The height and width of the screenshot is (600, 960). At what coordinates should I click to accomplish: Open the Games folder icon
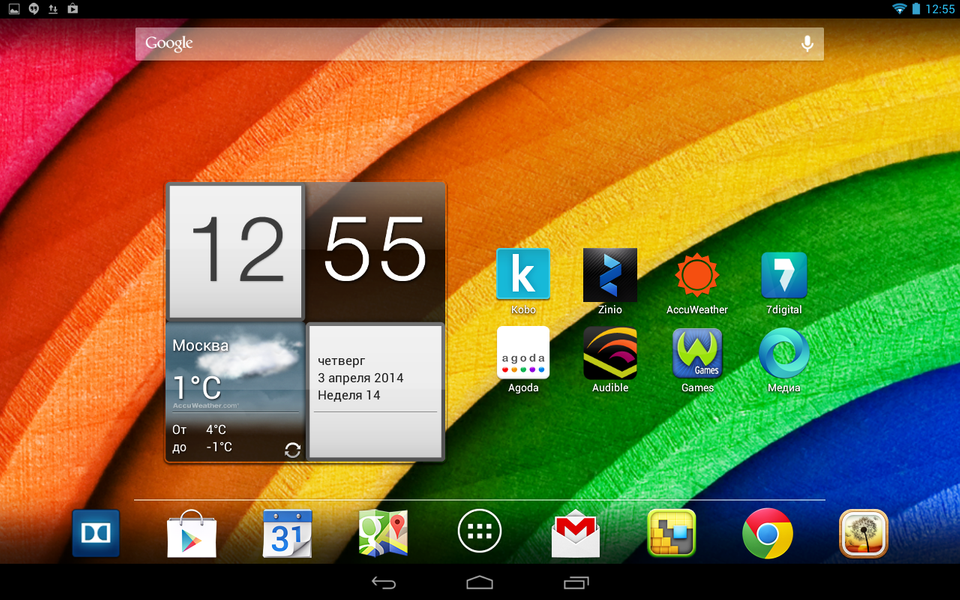click(697, 353)
